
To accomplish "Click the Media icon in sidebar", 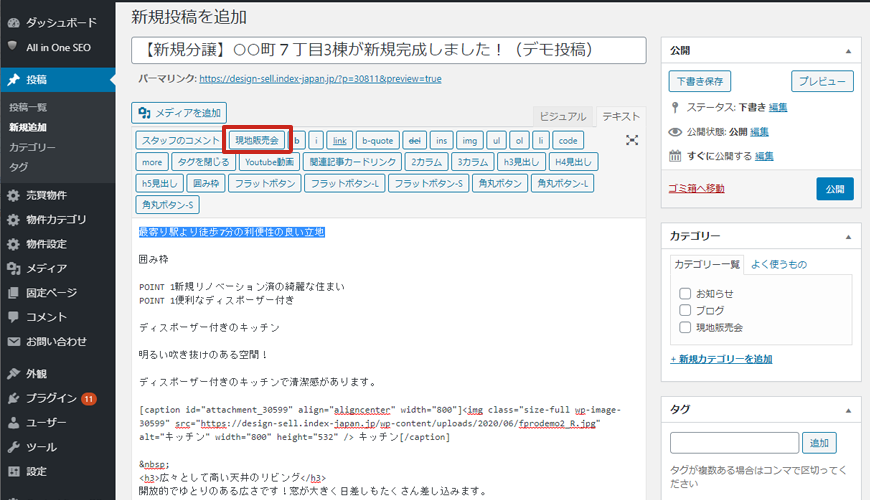I will tap(13, 268).
